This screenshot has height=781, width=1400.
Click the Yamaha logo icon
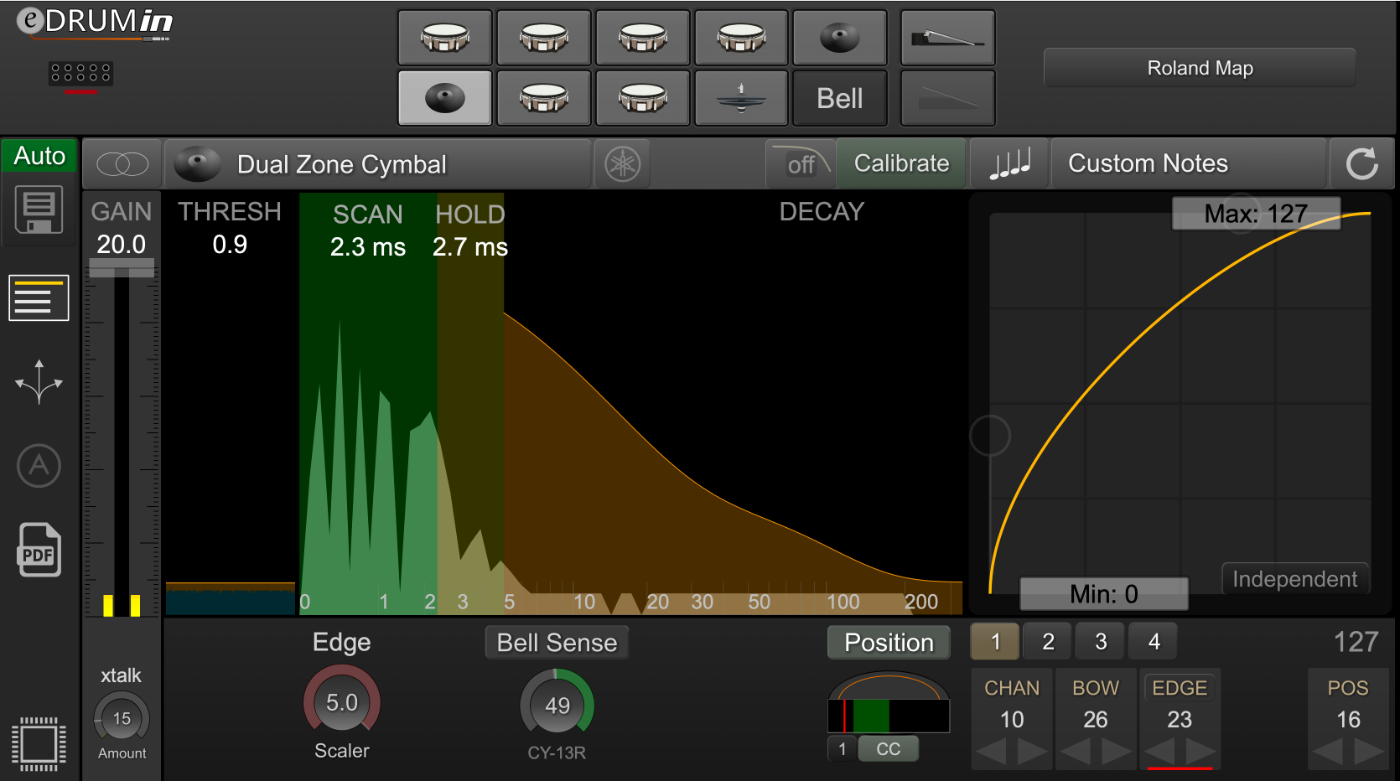click(x=621, y=164)
